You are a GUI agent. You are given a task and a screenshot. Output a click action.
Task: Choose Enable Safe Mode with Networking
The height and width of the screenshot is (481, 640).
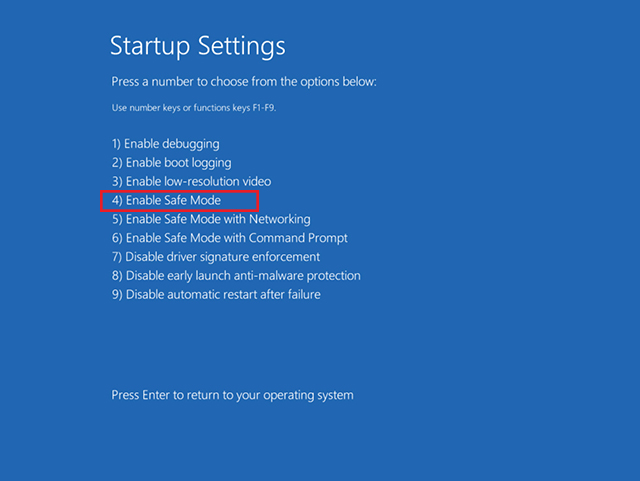tap(211, 219)
